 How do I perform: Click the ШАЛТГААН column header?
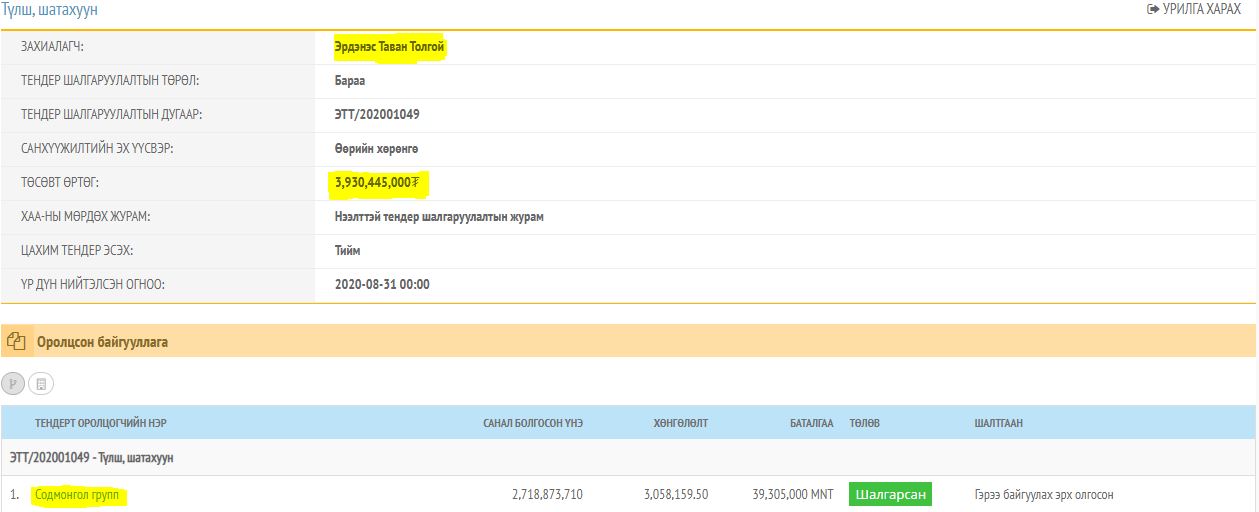click(x=998, y=423)
